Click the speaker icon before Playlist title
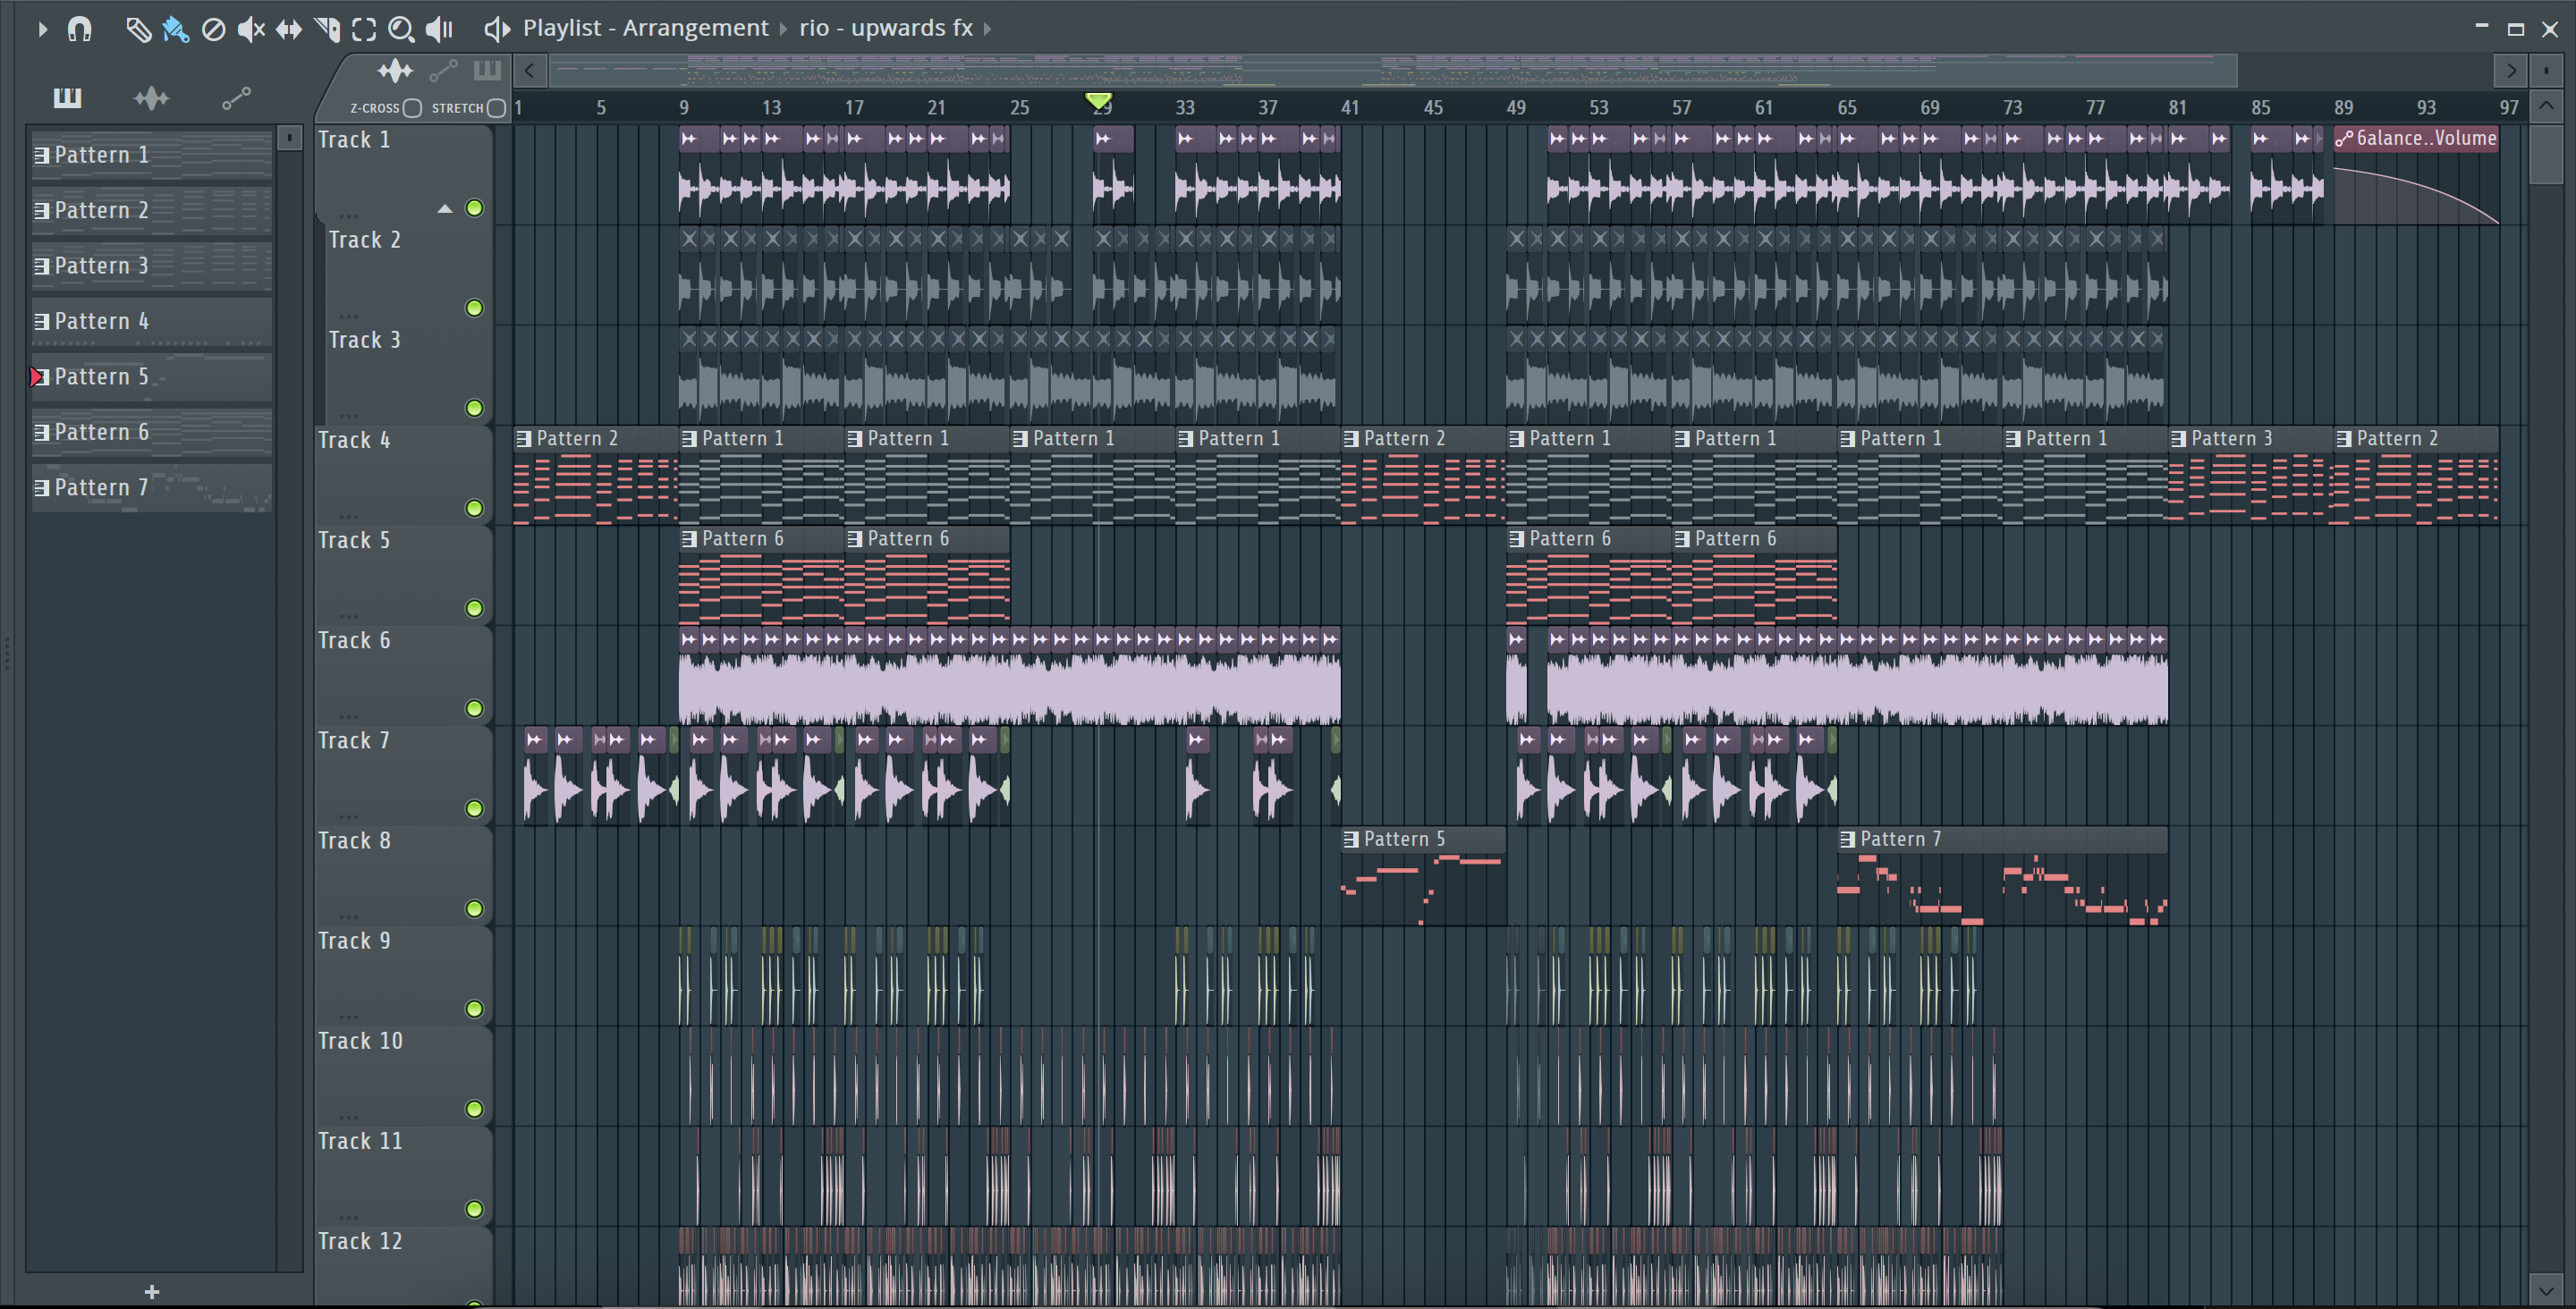Screen dimensions: 2576x1309 point(497,29)
